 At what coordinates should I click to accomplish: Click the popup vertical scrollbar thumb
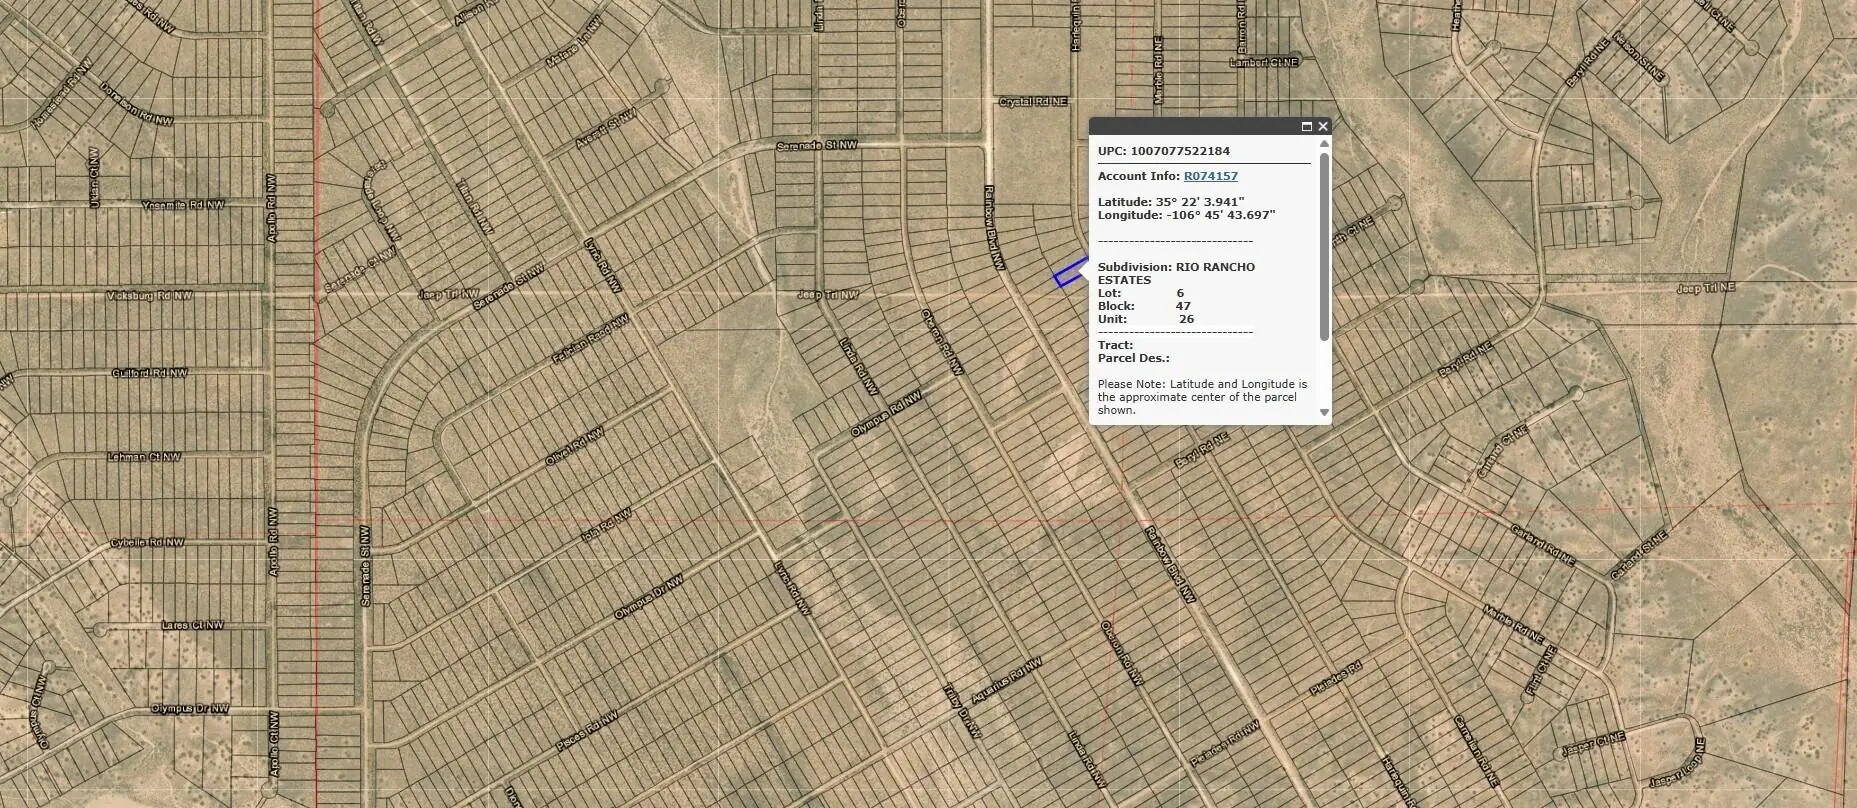click(x=1324, y=246)
